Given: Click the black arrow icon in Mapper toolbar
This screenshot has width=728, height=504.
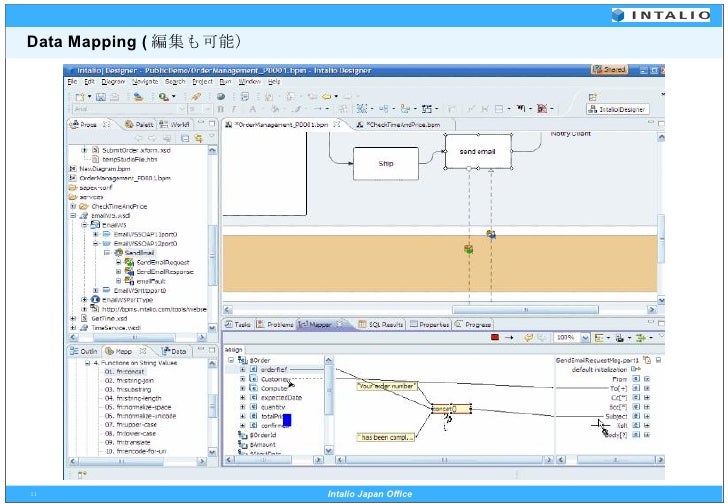Looking at the screenshot, I should pyautogui.click(x=509, y=337).
